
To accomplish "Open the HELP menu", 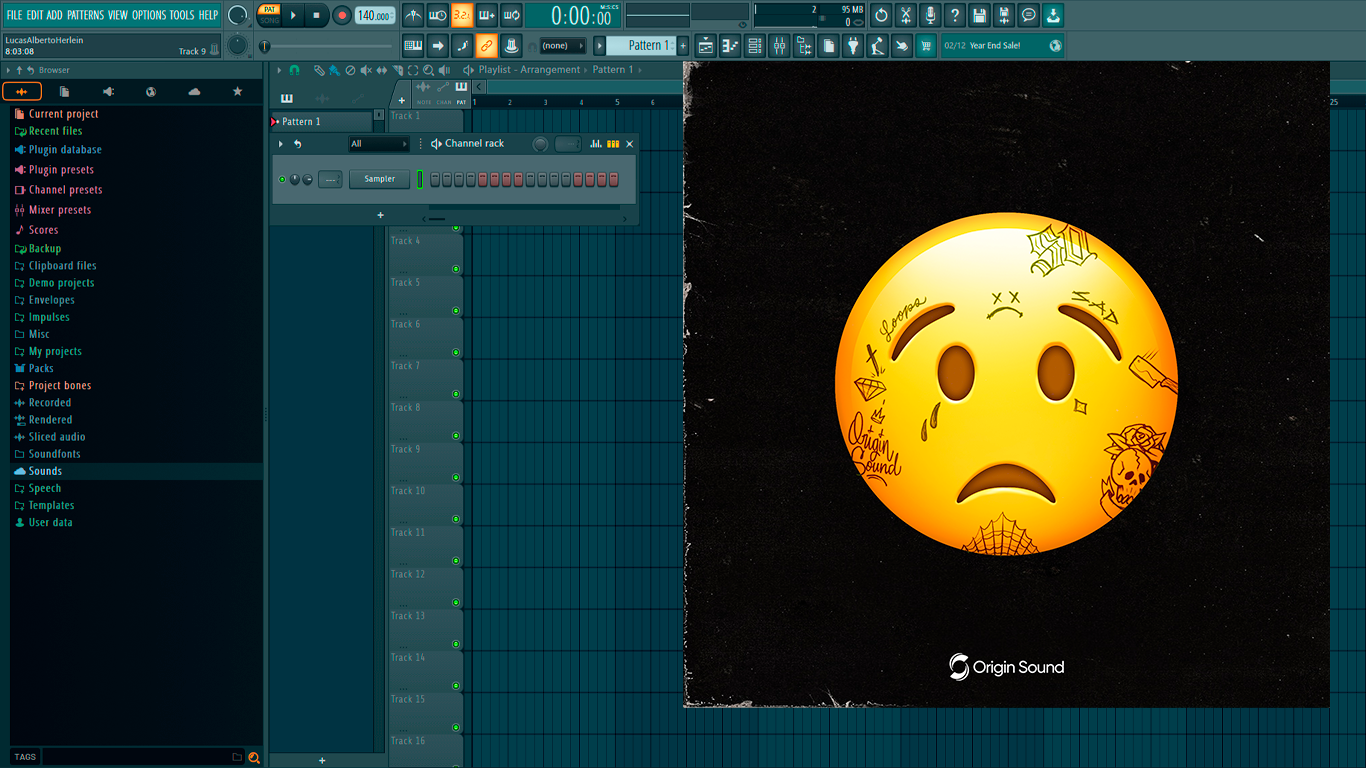I will [208, 15].
